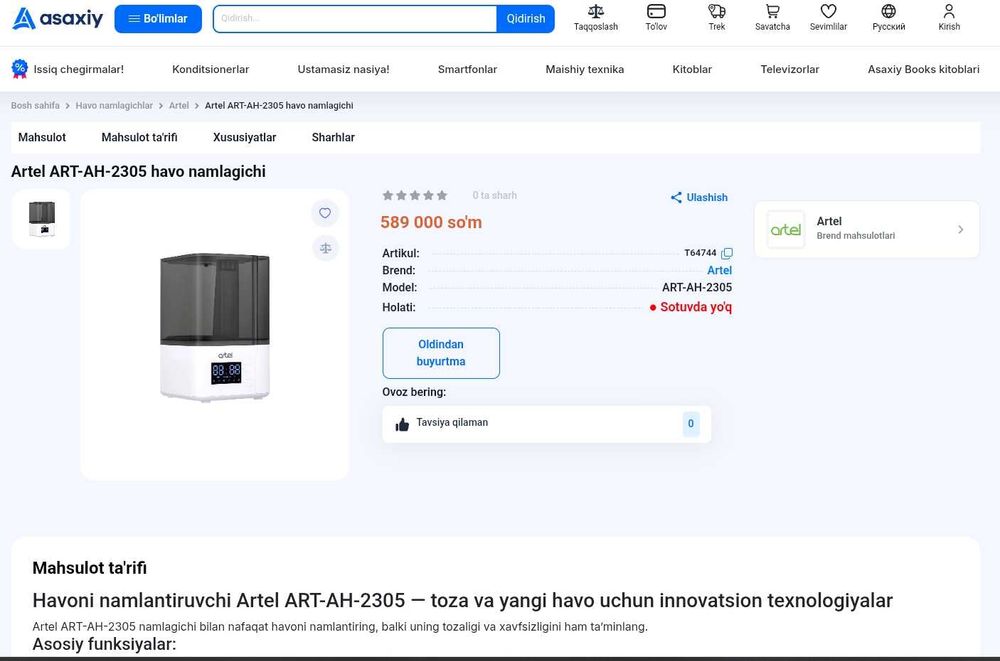Click Bosh sahifa breadcrumb link
1000x661 pixels.
(x=35, y=105)
